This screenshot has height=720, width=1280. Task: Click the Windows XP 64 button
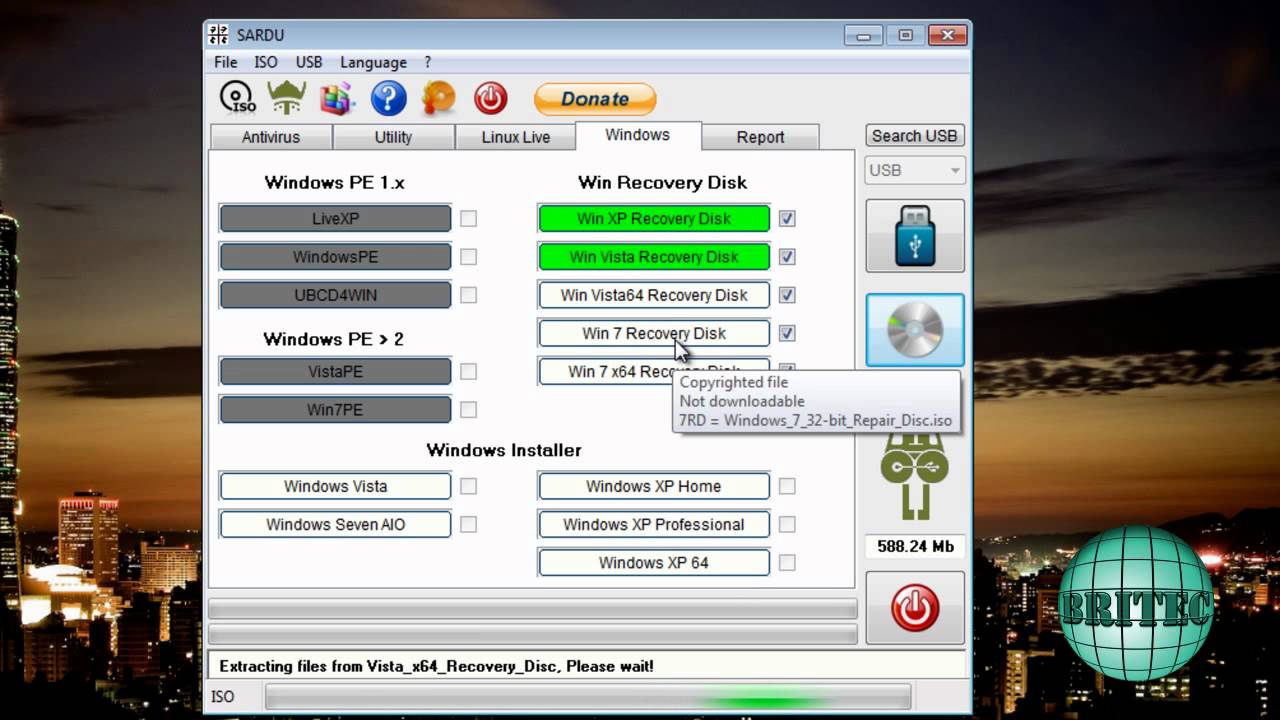tap(654, 562)
